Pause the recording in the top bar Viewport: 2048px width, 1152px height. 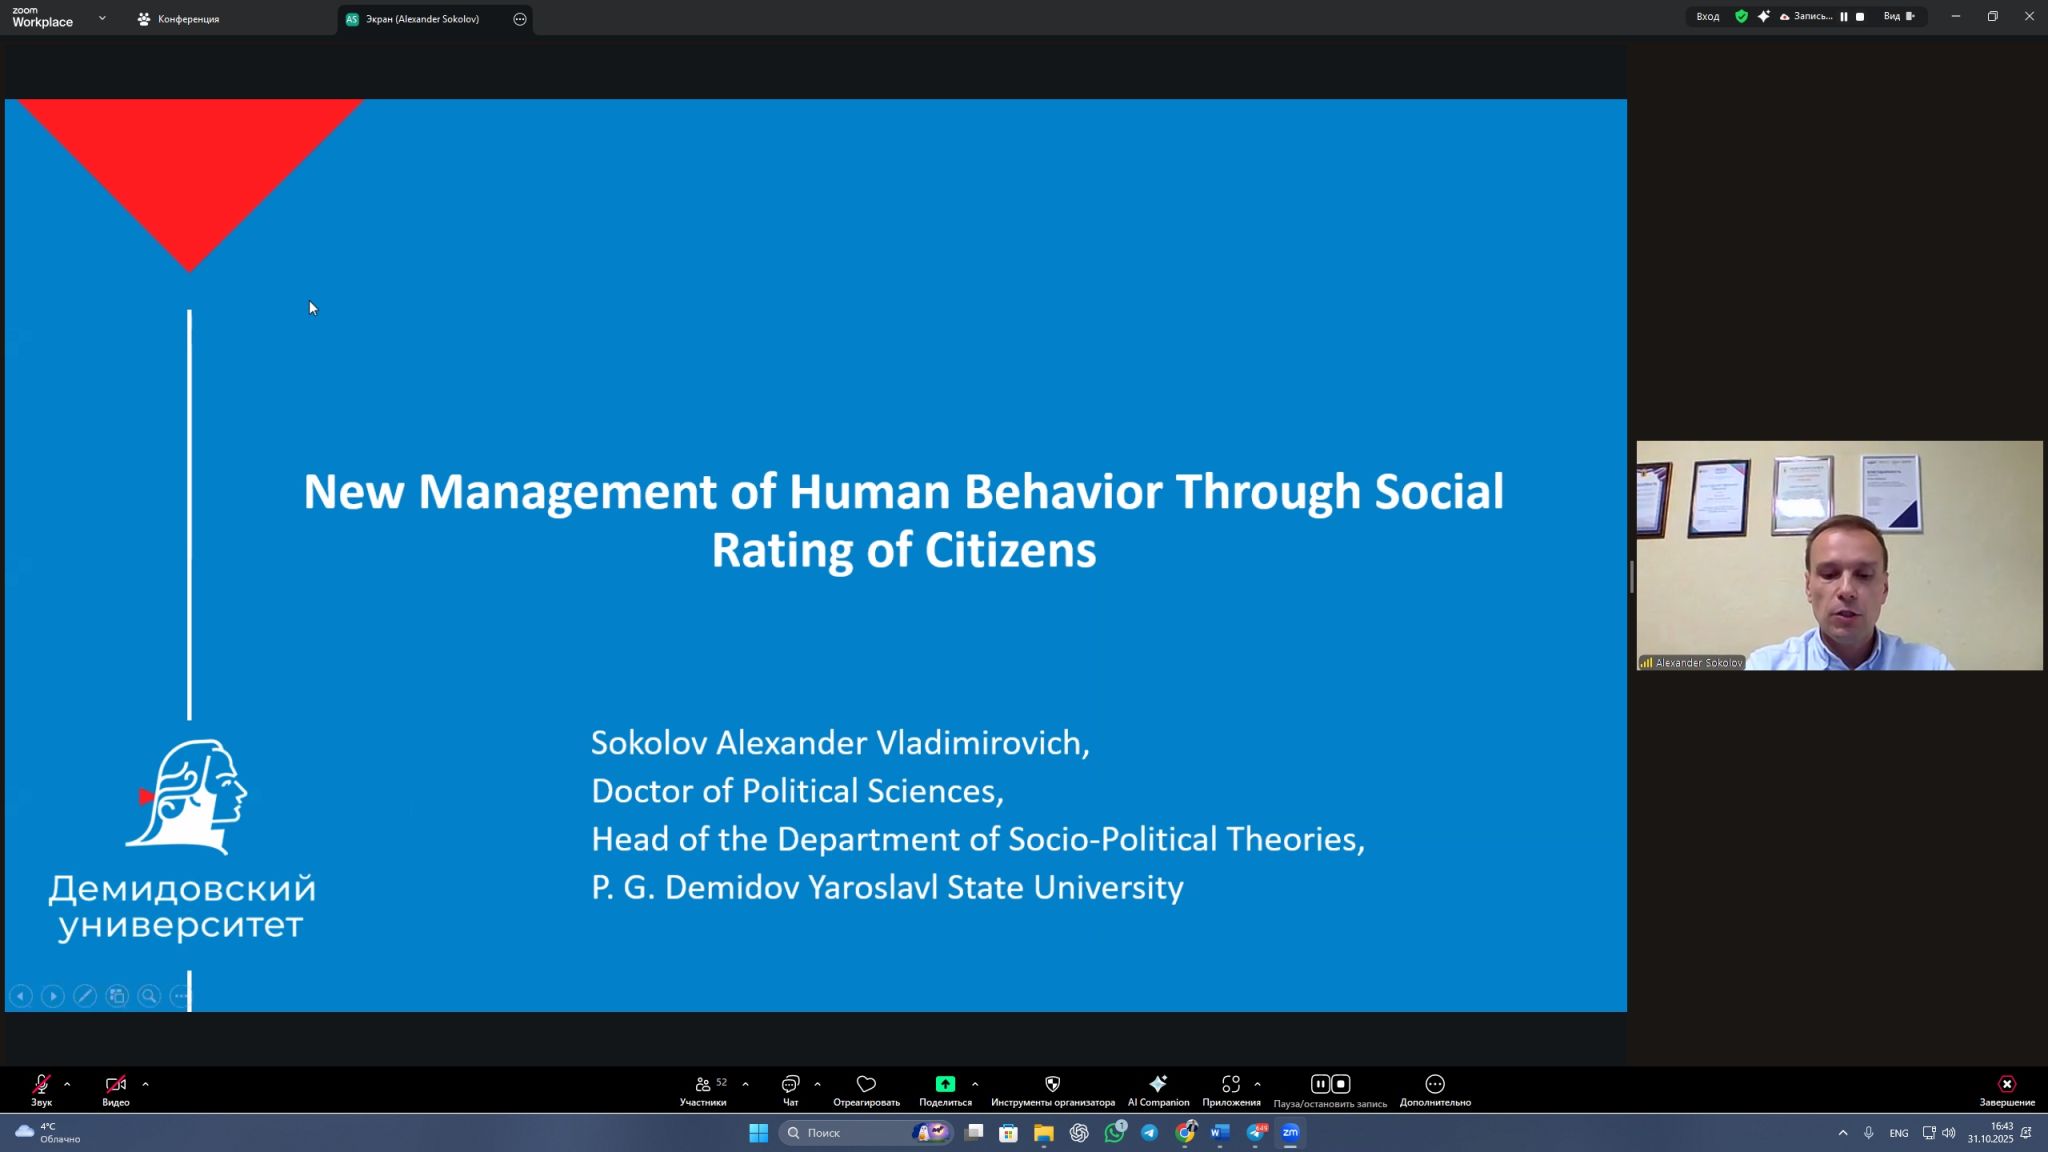pyautogui.click(x=1844, y=17)
